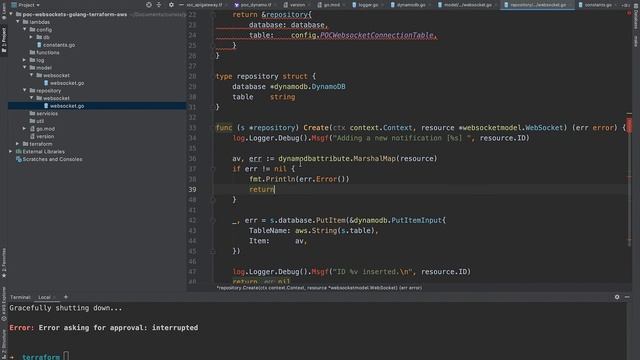
Task: Switch to model/.../websocket.go editor tab
Action: [466, 5]
